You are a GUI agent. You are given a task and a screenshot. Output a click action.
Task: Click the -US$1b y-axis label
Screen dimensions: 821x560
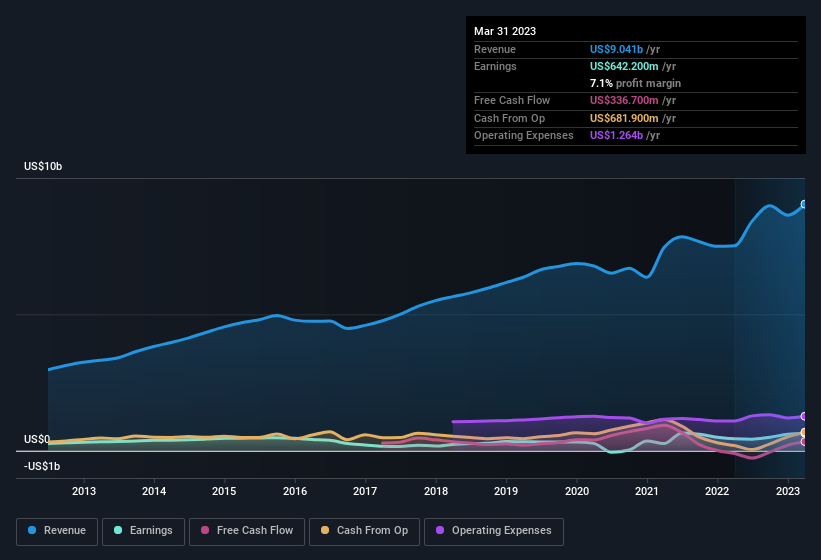pos(42,466)
